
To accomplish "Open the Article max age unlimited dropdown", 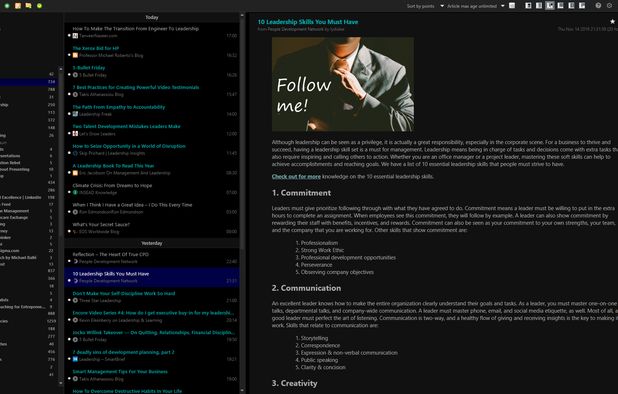I will 476,6.
